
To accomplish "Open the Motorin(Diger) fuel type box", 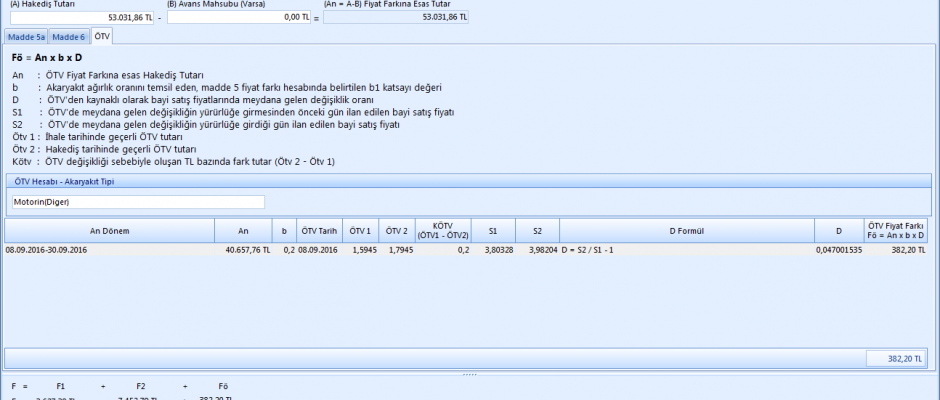I will point(138,202).
